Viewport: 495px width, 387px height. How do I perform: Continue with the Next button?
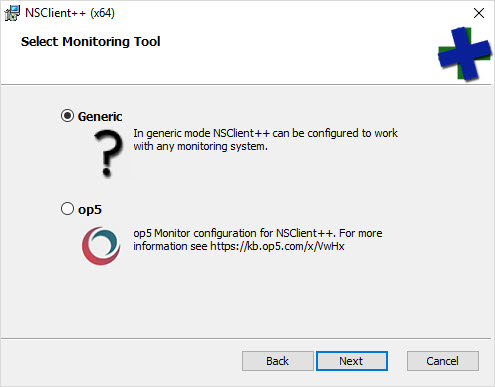[352, 361]
